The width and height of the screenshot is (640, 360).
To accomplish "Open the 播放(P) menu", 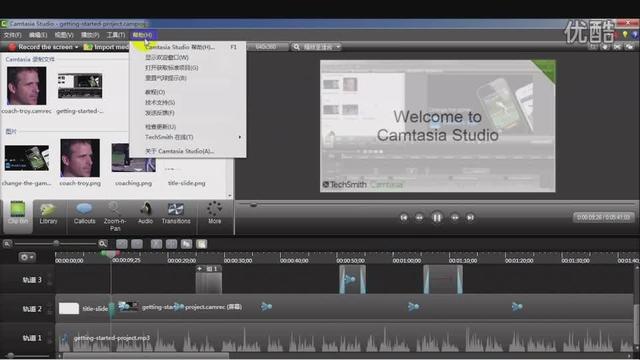I will 90,35.
